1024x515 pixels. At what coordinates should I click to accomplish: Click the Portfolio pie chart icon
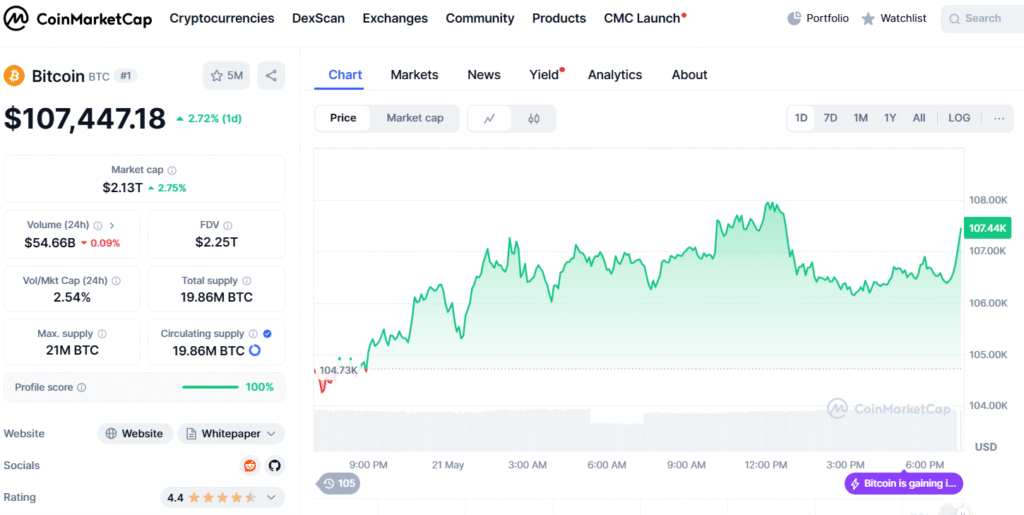click(794, 18)
